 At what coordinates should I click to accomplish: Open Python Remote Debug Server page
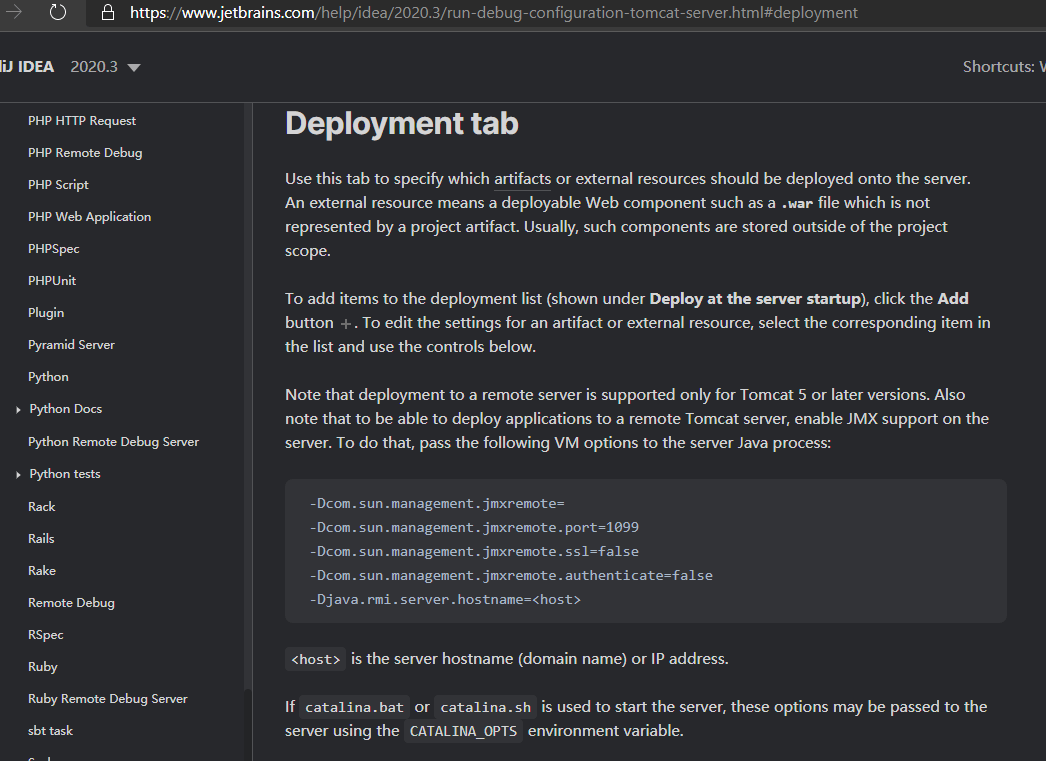point(113,442)
